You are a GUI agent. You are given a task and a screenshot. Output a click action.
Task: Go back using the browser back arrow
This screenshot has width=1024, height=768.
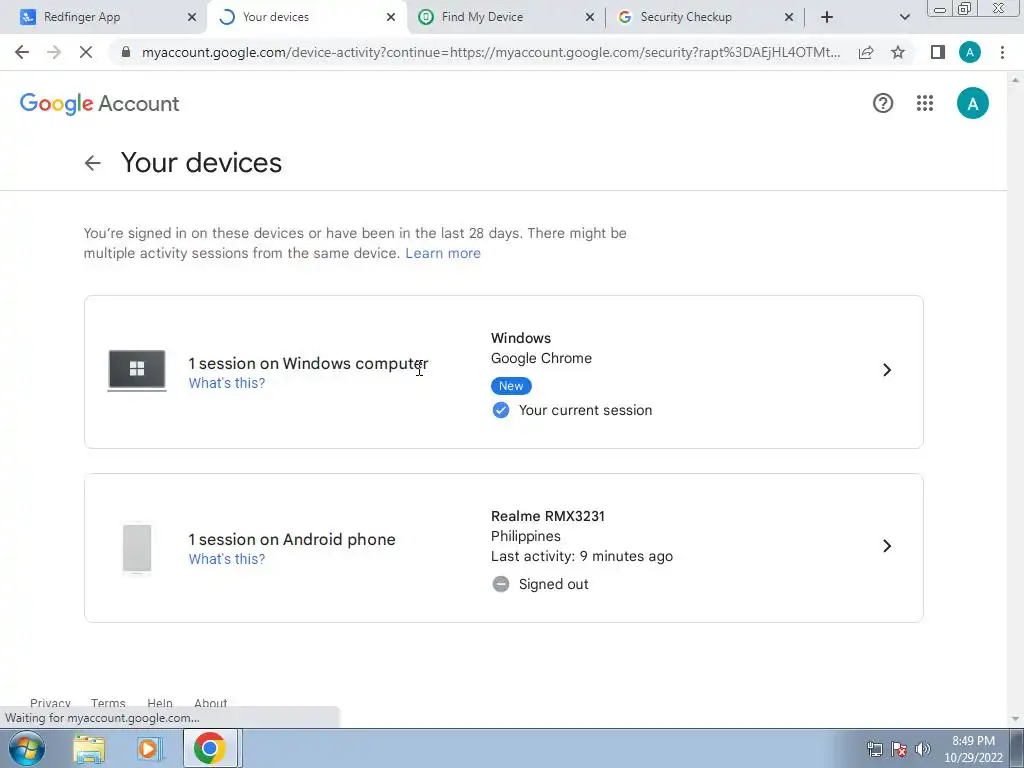22,52
